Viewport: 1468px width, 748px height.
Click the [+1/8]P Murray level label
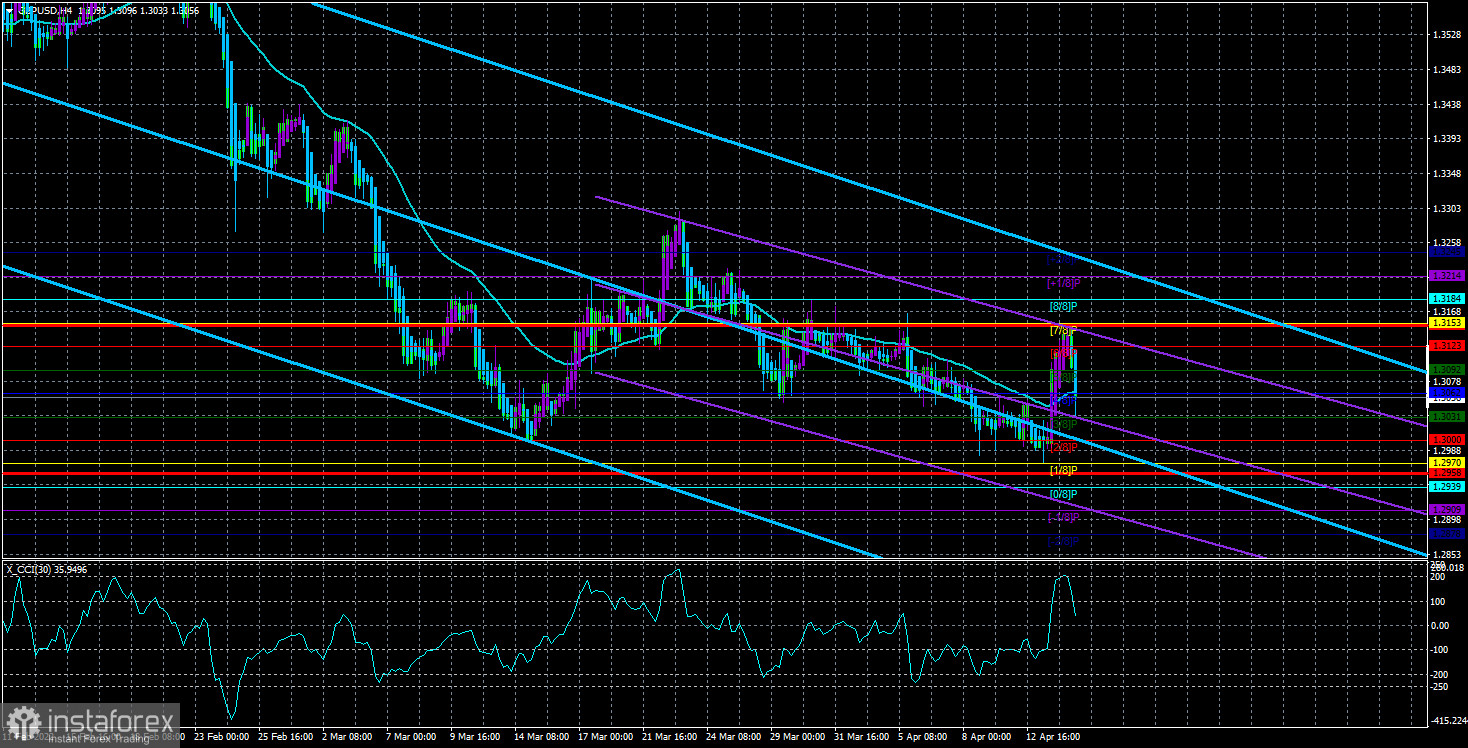click(x=1064, y=283)
